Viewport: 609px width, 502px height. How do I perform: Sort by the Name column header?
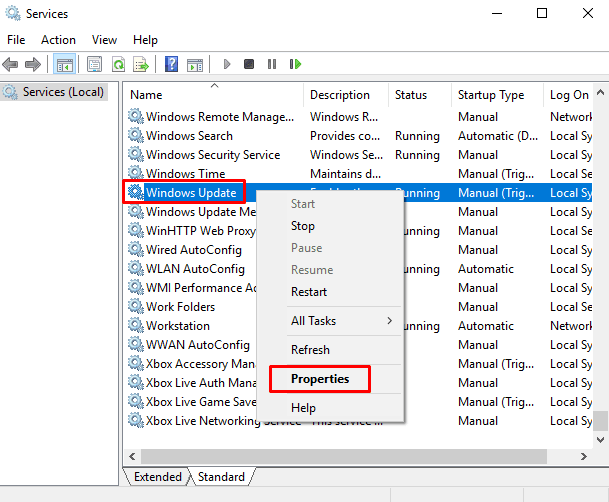[214, 95]
